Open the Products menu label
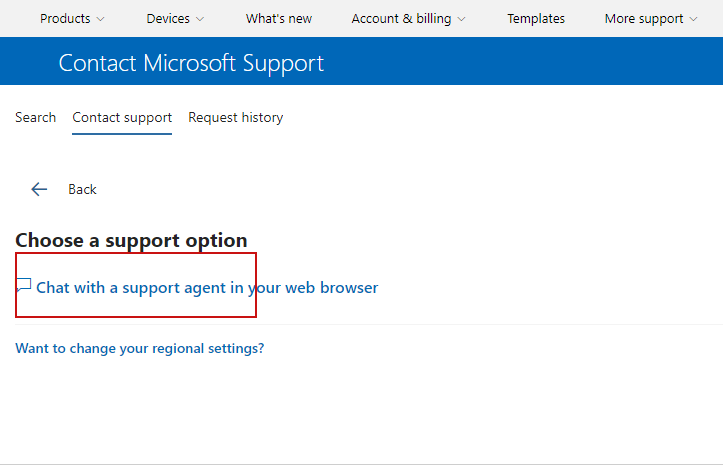 [x=65, y=19]
